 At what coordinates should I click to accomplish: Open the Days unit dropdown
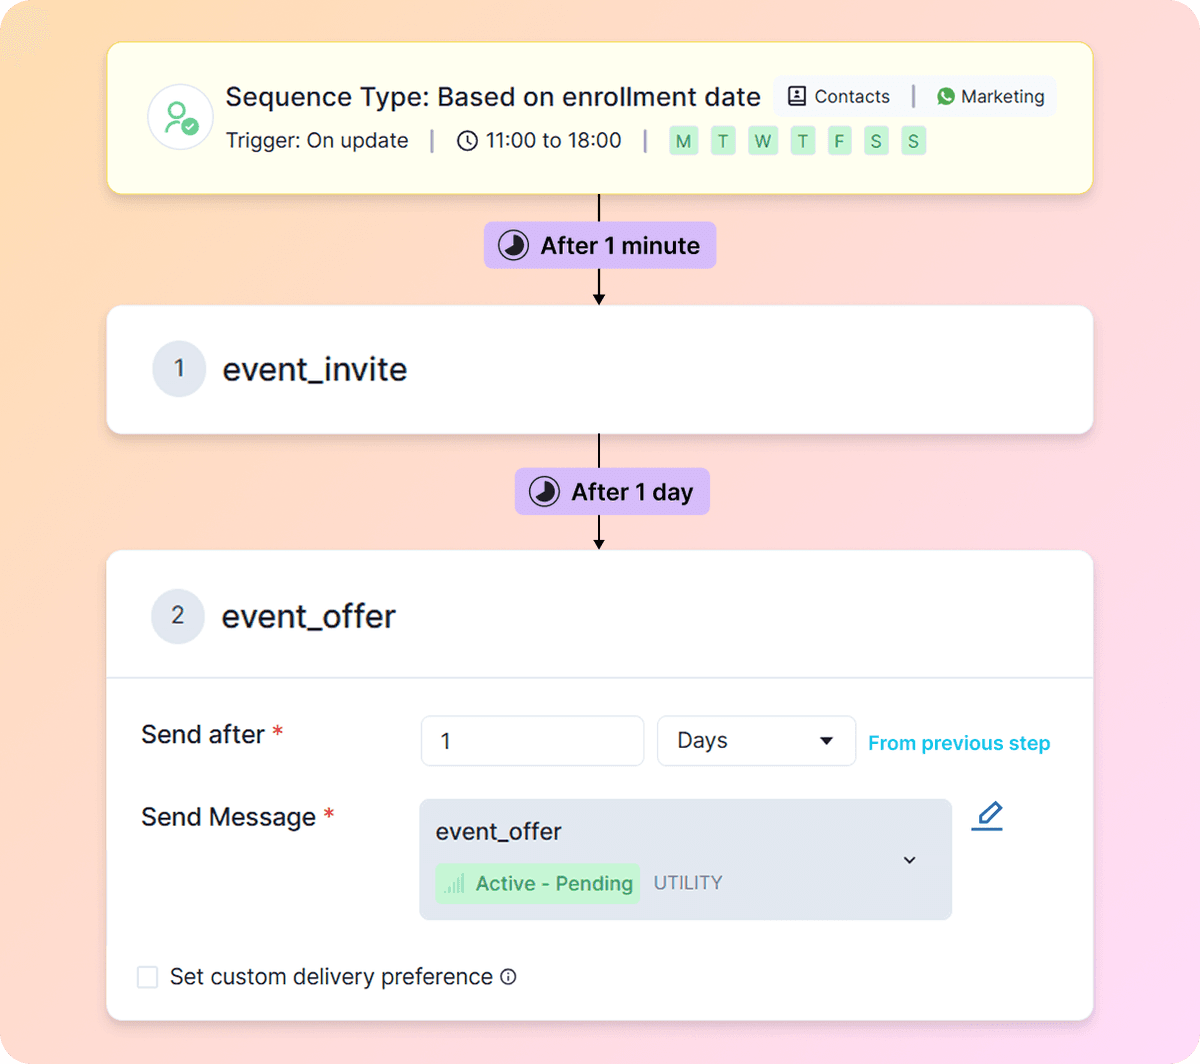click(756, 741)
